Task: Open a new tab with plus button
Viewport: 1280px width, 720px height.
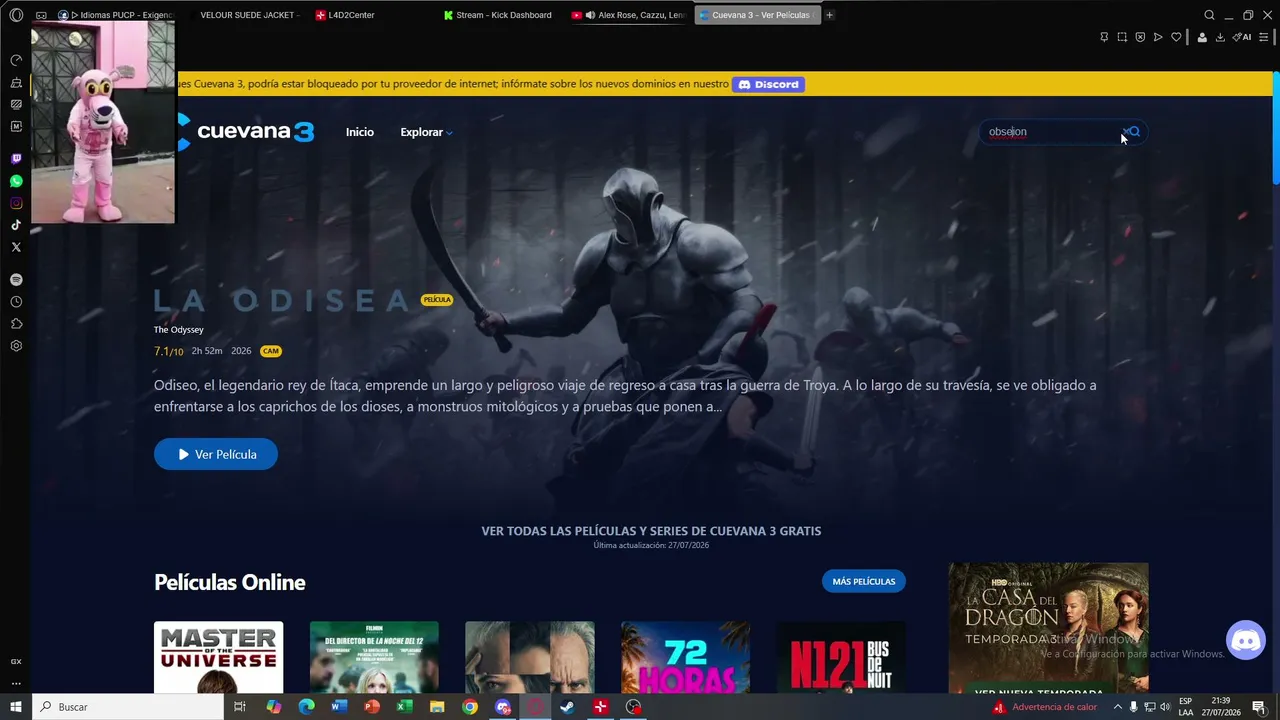Action: click(829, 15)
